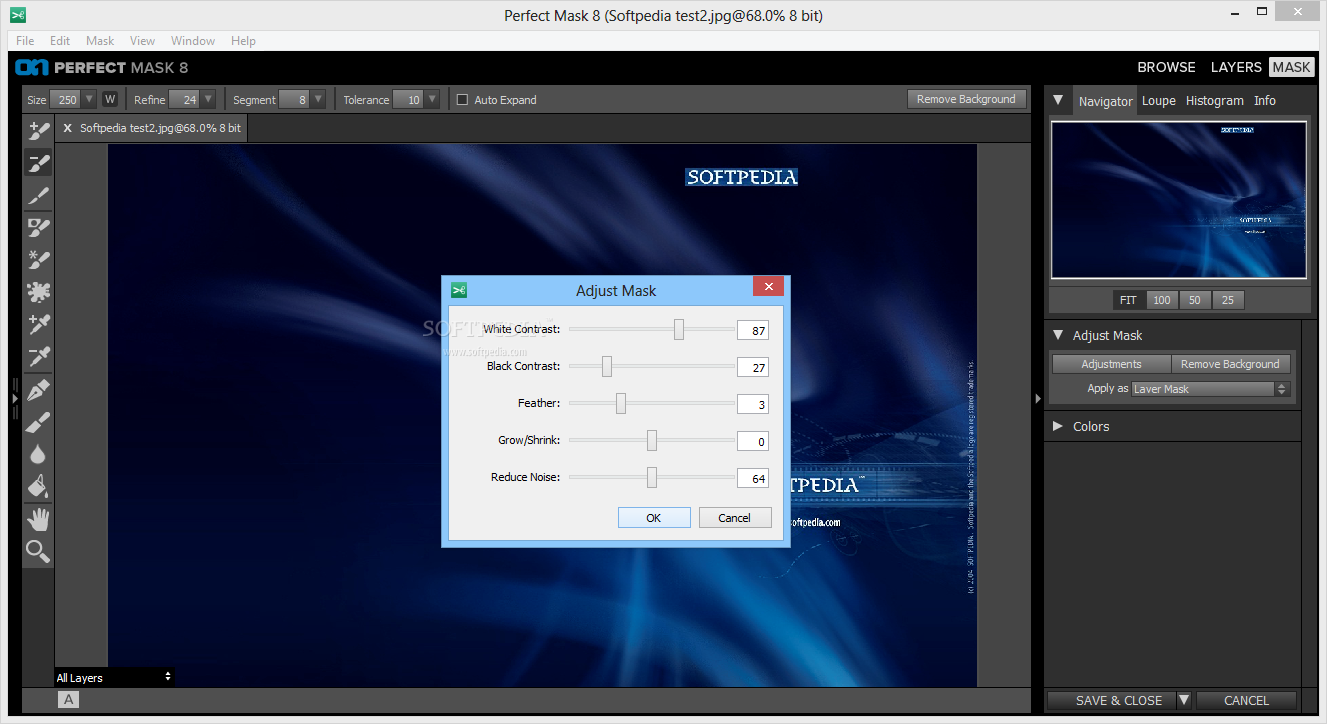Select the Drop Brush tool (brush with minus)
The height and width of the screenshot is (724, 1327).
pos(38,163)
